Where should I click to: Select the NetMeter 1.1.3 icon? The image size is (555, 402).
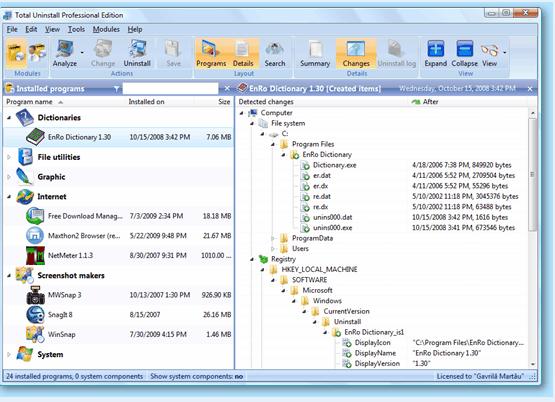pyautogui.click(x=35, y=255)
